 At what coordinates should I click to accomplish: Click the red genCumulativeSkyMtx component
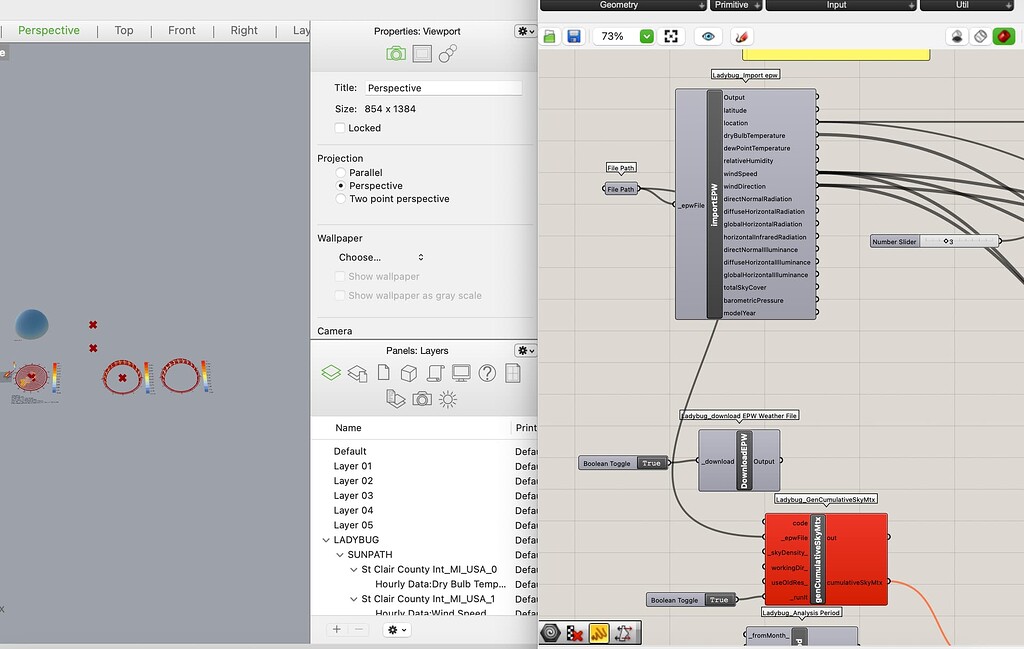[826, 559]
